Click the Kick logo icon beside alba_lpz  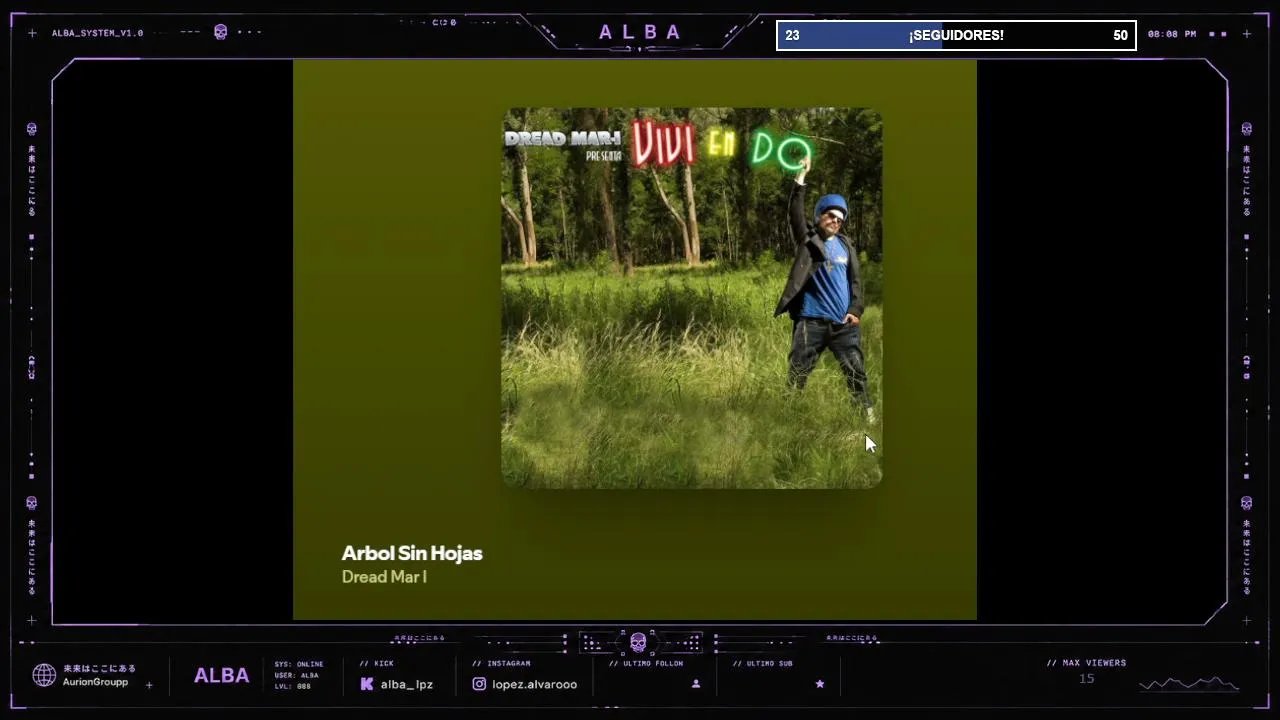(367, 684)
